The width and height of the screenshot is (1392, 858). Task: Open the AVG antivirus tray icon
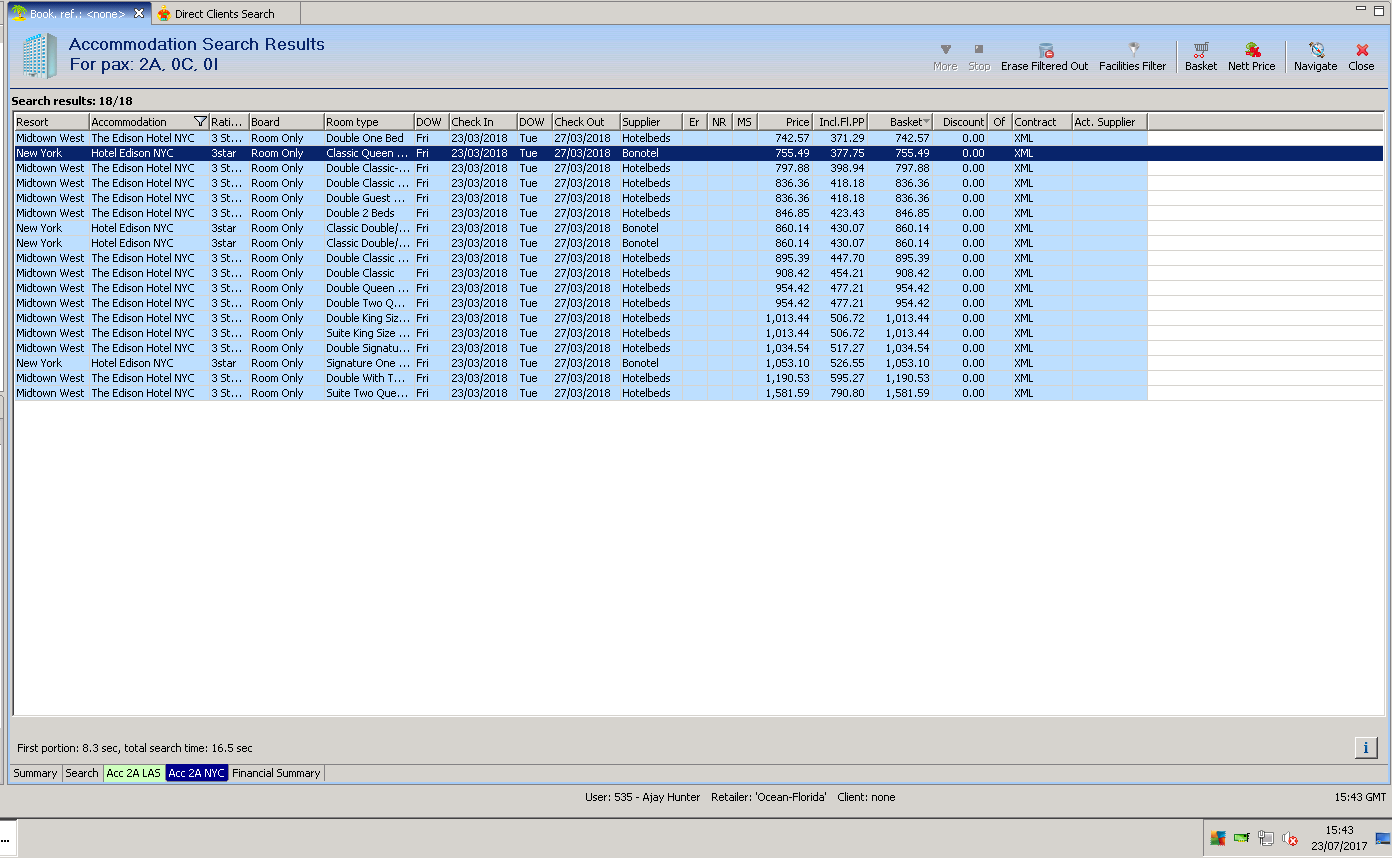pyautogui.click(x=1217, y=839)
